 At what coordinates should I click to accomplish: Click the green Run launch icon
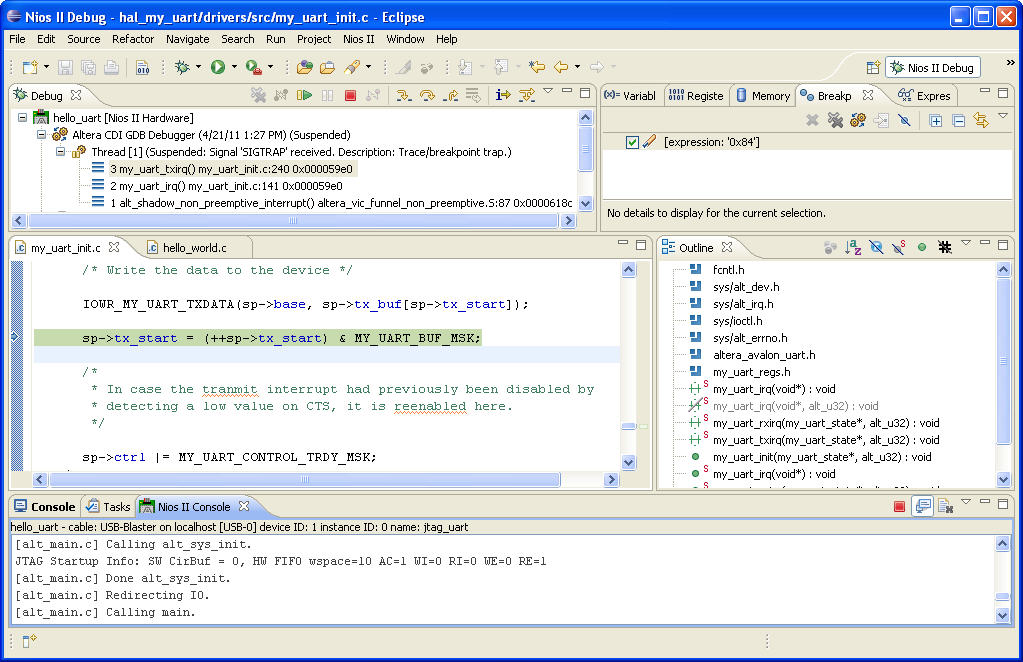tap(218, 67)
